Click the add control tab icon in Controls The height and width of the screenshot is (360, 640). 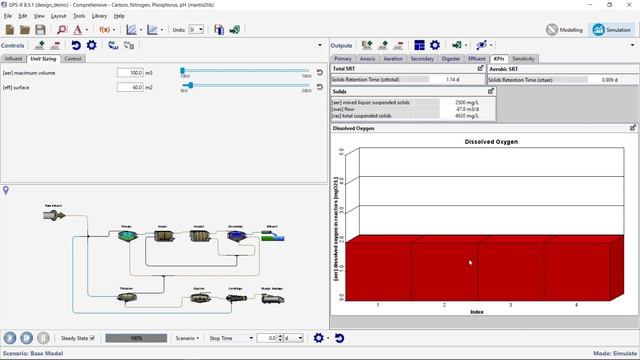coord(40,45)
